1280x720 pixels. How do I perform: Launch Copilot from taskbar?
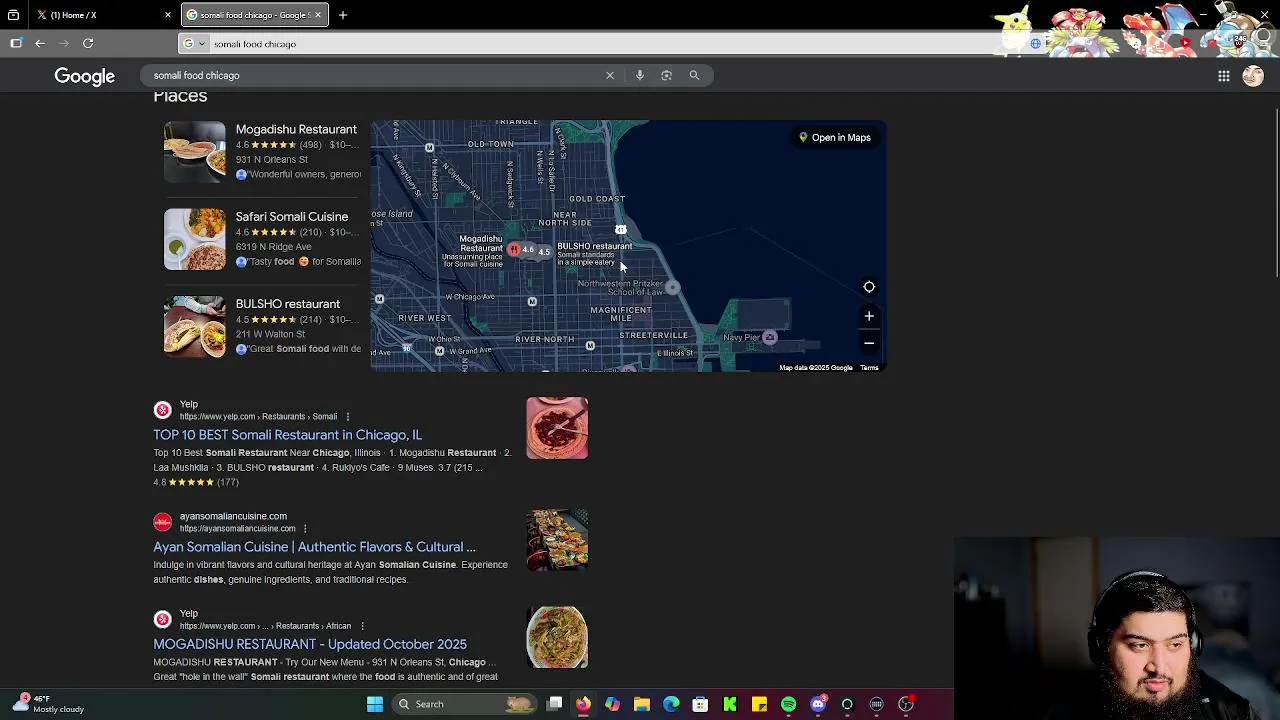pos(612,704)
